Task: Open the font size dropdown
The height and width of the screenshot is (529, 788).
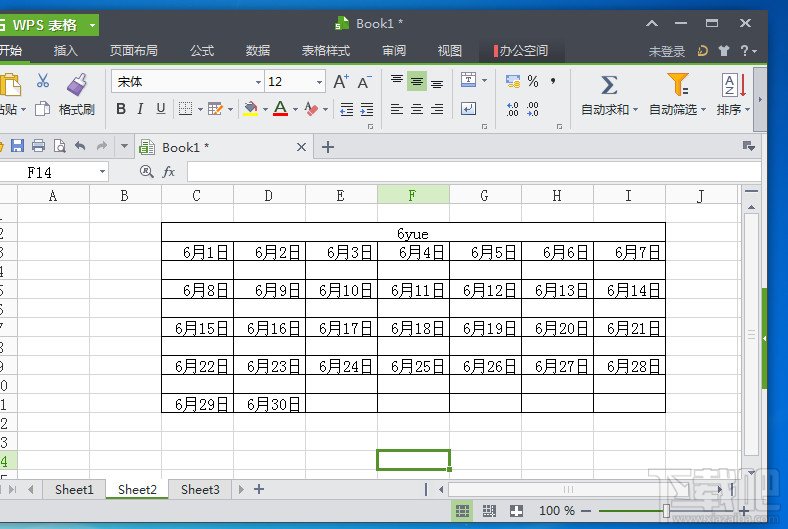Action: [x=319, y=82]
